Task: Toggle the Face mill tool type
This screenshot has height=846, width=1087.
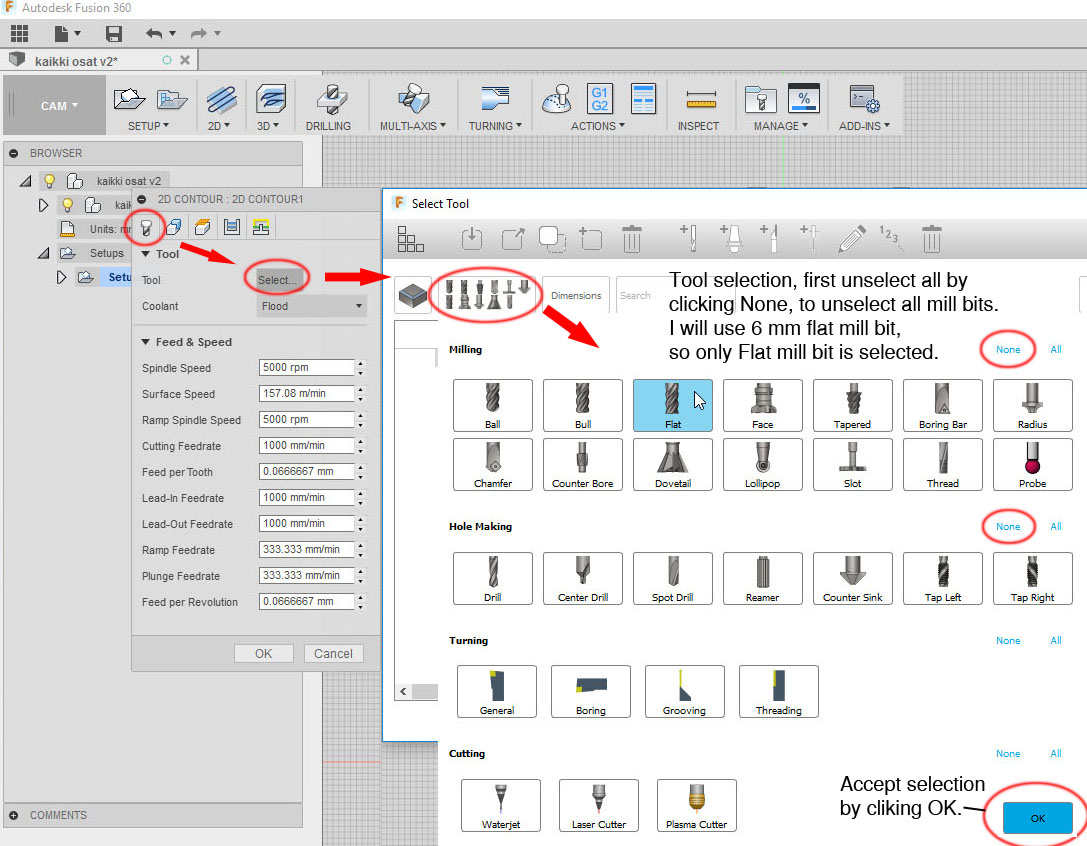Action: click(x=763, y=406)
